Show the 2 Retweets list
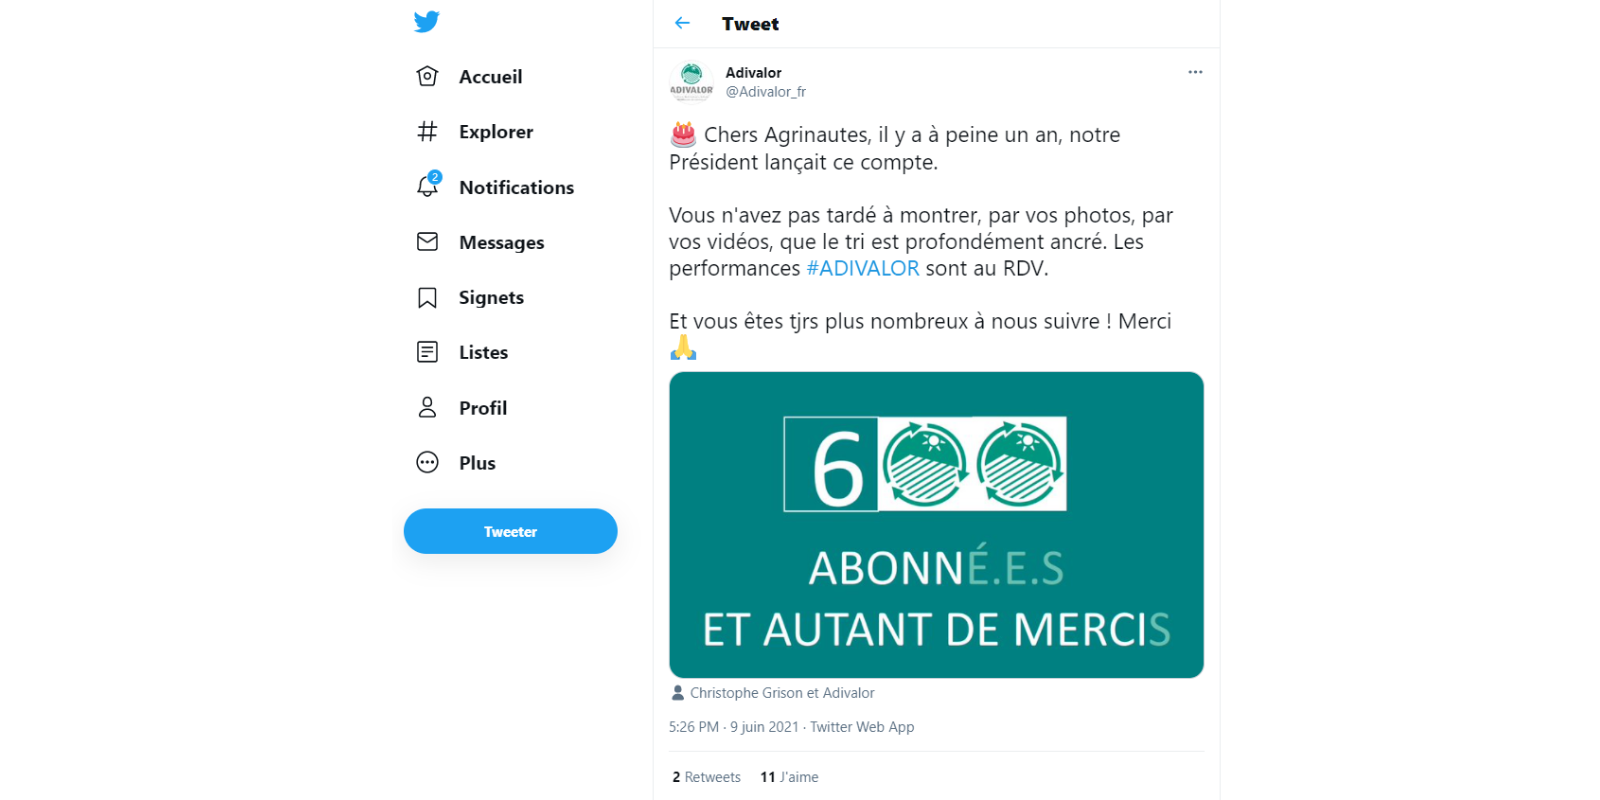Viewport: 1600px width, 800px height. pyautogui.click(x=706, y=777)
